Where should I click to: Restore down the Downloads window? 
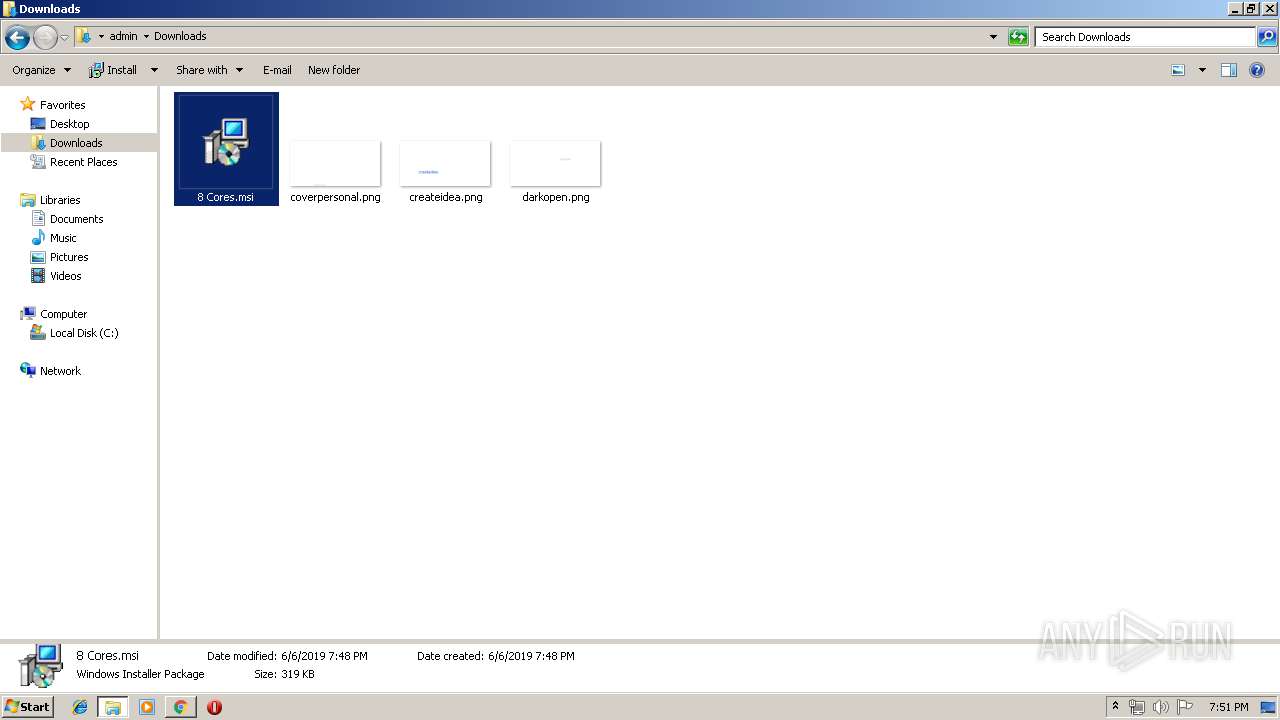pyautogui.click(x=1250, y=9)
